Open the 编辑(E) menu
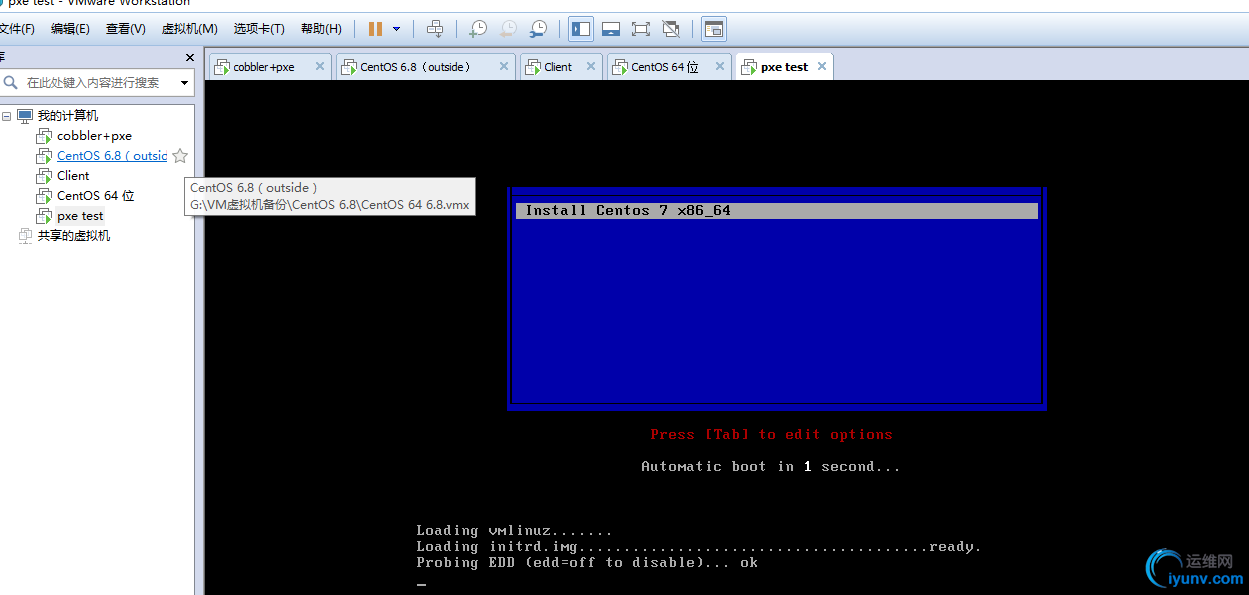The image size is (1249, 595). (70, 29)
